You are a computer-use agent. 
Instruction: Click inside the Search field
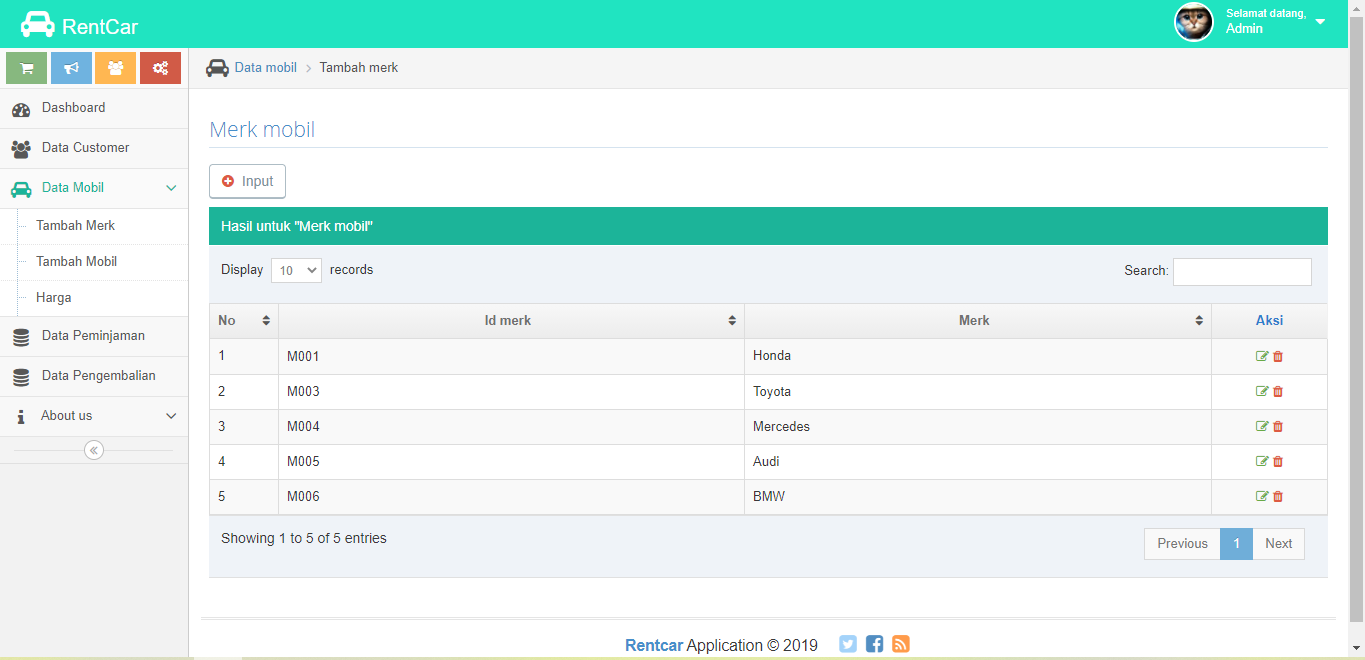coord(1242,271)
